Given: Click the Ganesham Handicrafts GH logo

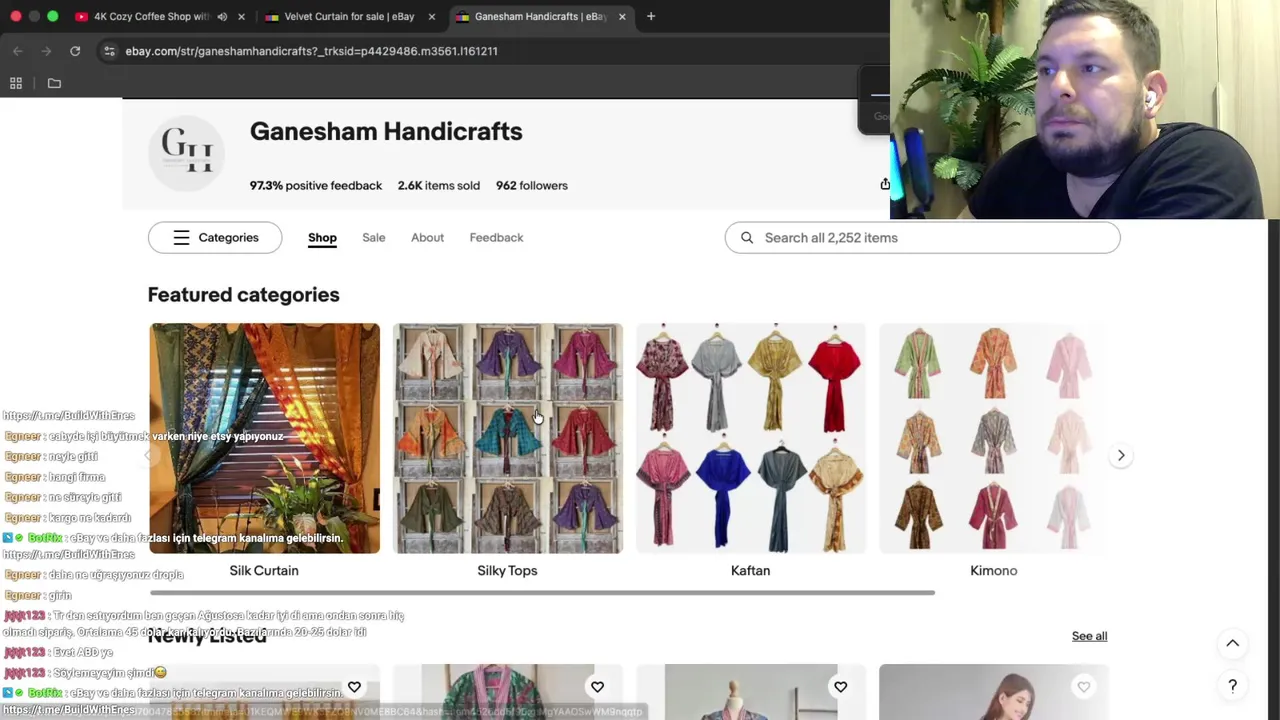Looking at the screenshot, I should tap(187, 151).
